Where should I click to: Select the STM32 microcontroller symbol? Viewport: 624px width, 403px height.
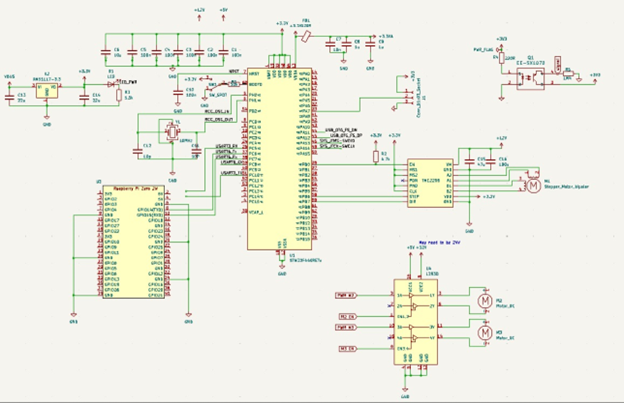281,160
